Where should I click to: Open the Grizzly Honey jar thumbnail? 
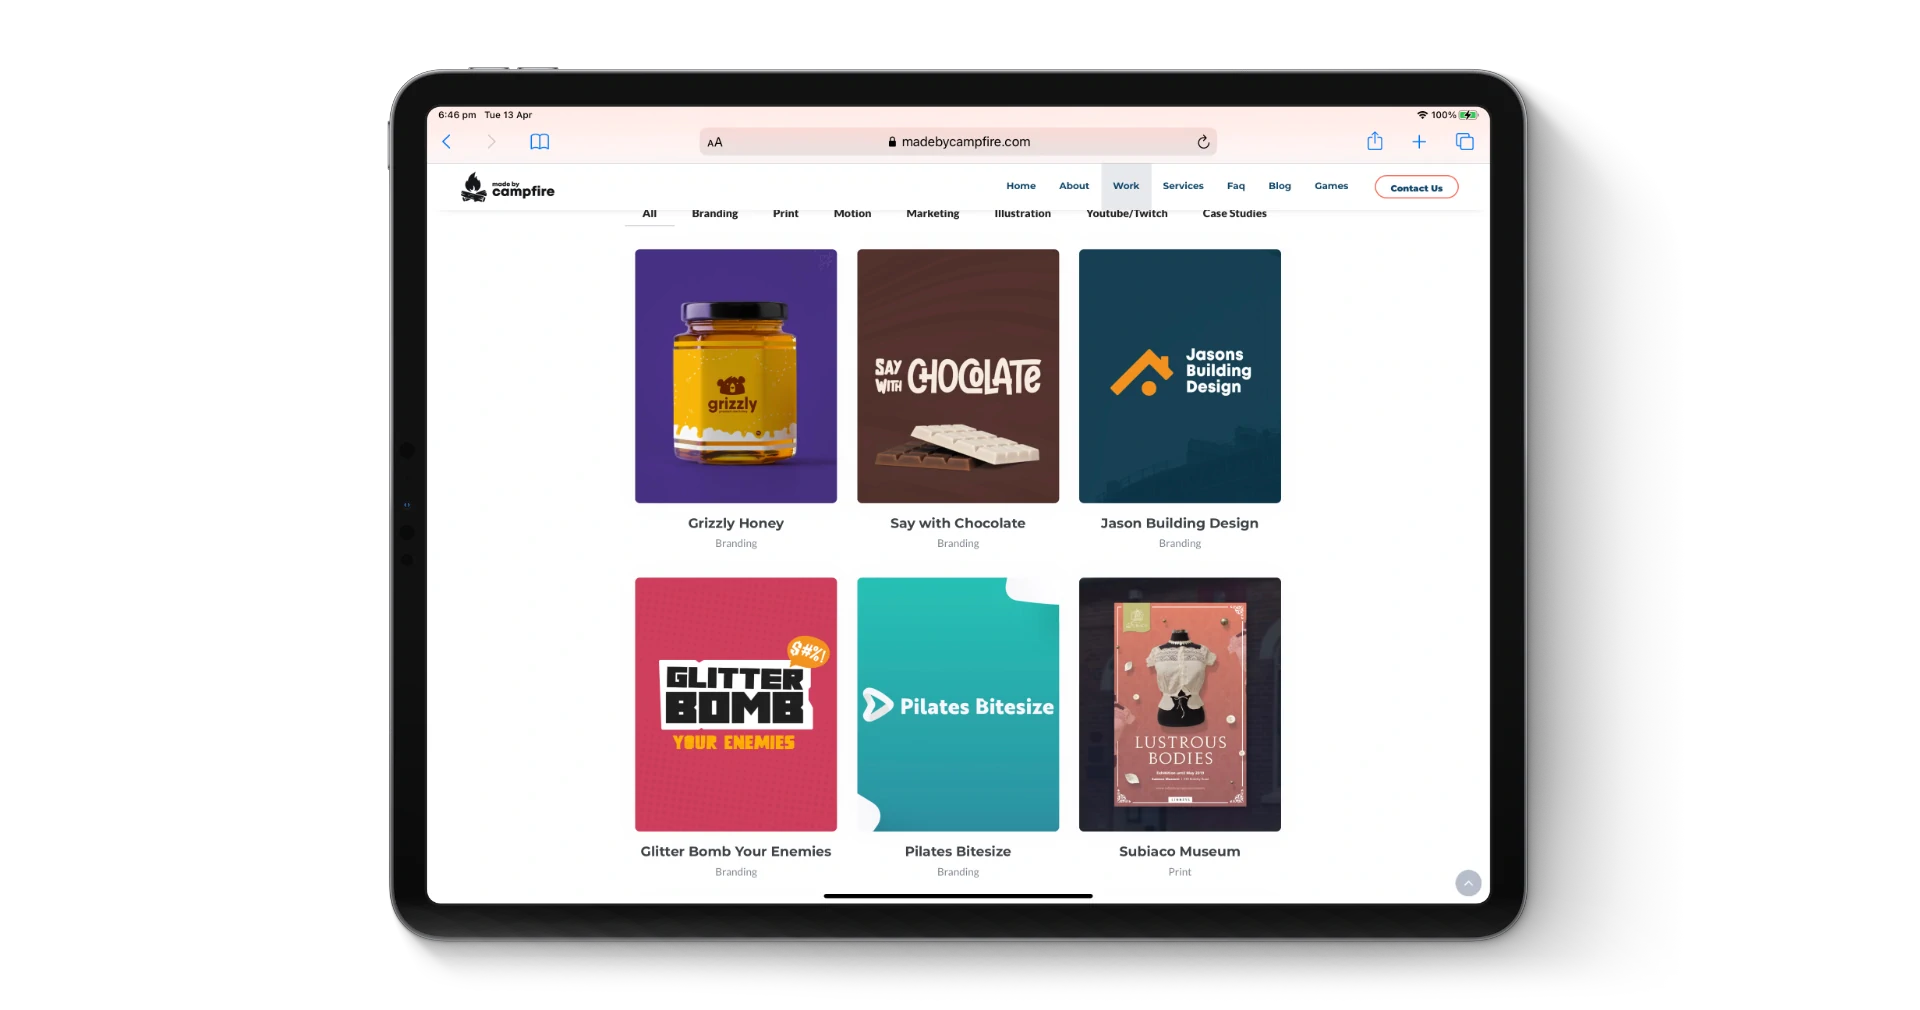click(x=736, y=376)
